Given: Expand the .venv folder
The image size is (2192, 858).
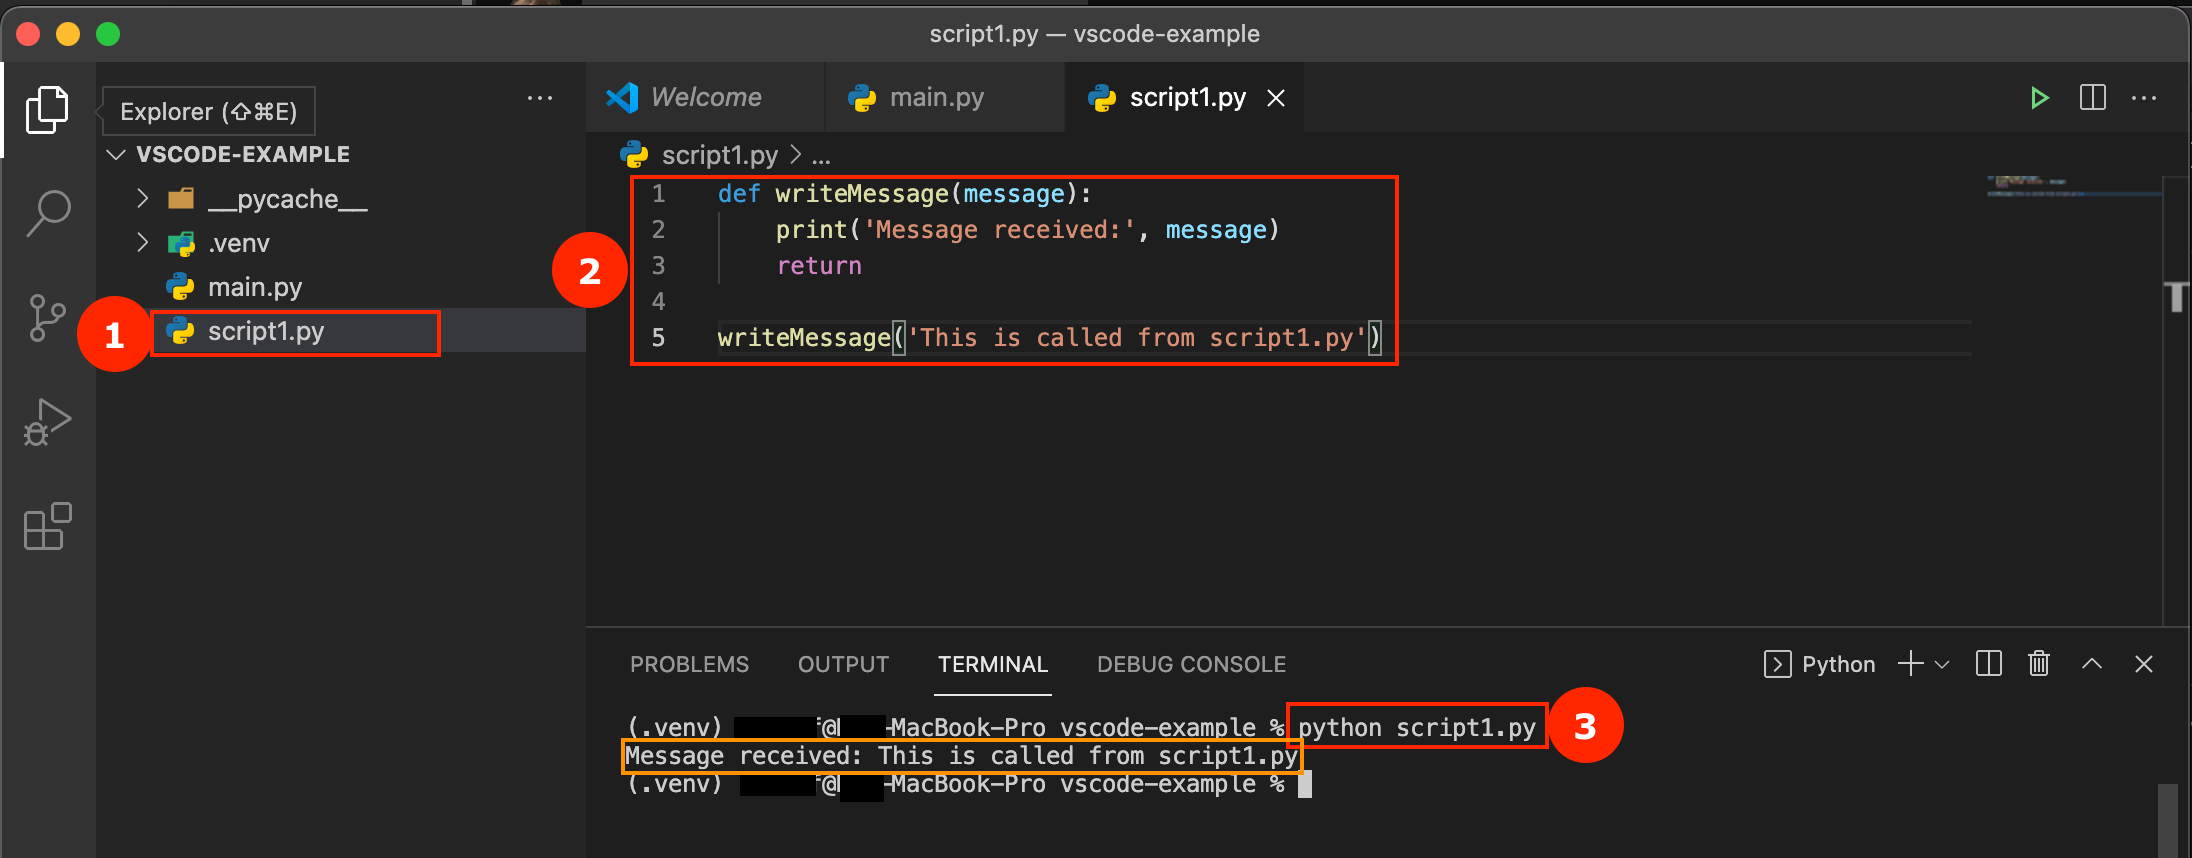Looking at the screenshot, I should [x=143, y=243].
